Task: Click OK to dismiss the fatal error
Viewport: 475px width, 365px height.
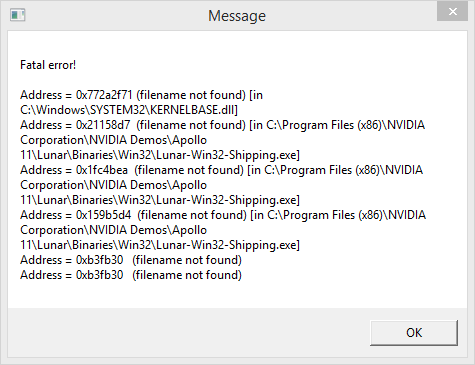Action: (414, 333)
